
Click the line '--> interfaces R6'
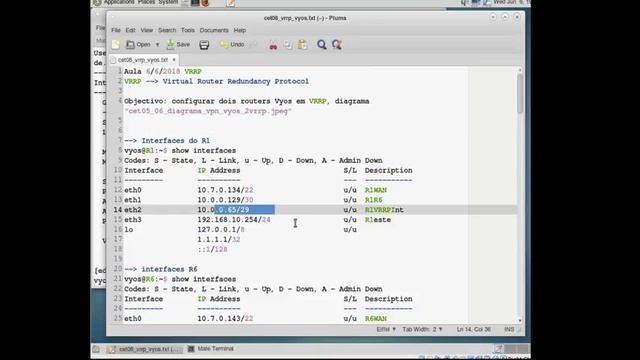[x=161, y=269]
